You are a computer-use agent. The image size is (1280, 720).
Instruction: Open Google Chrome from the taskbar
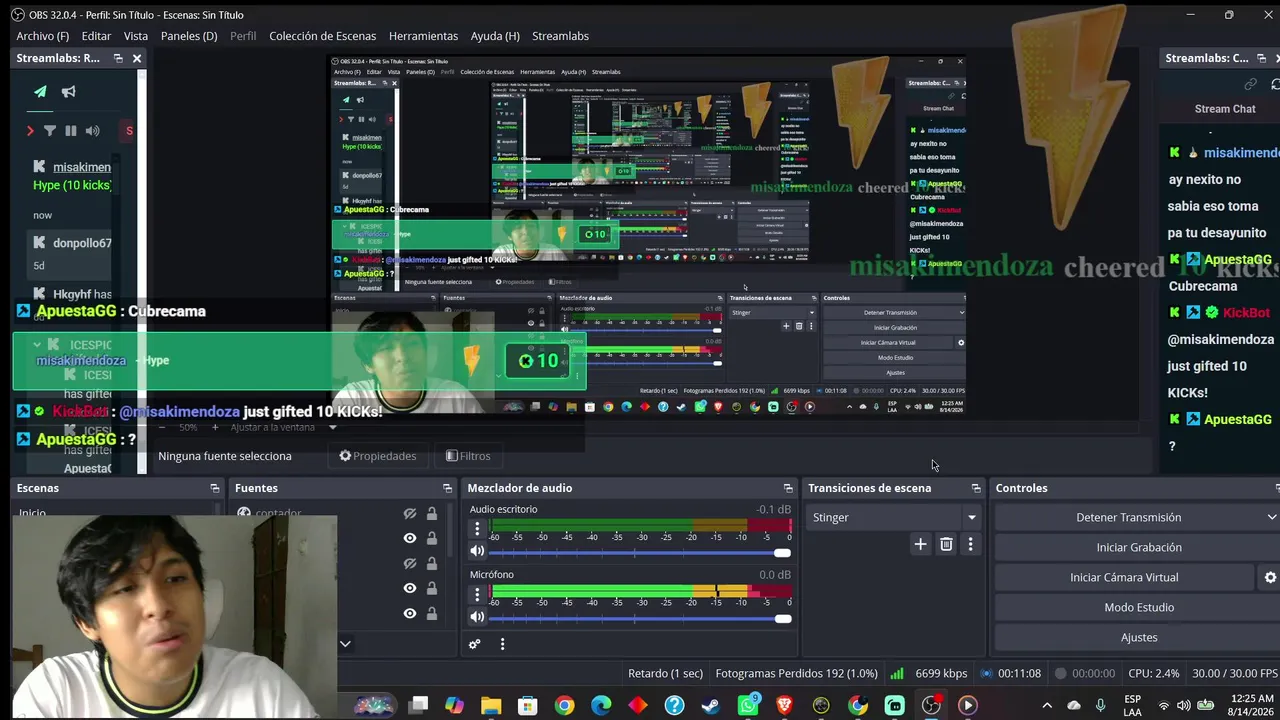(x=564, y=705)
